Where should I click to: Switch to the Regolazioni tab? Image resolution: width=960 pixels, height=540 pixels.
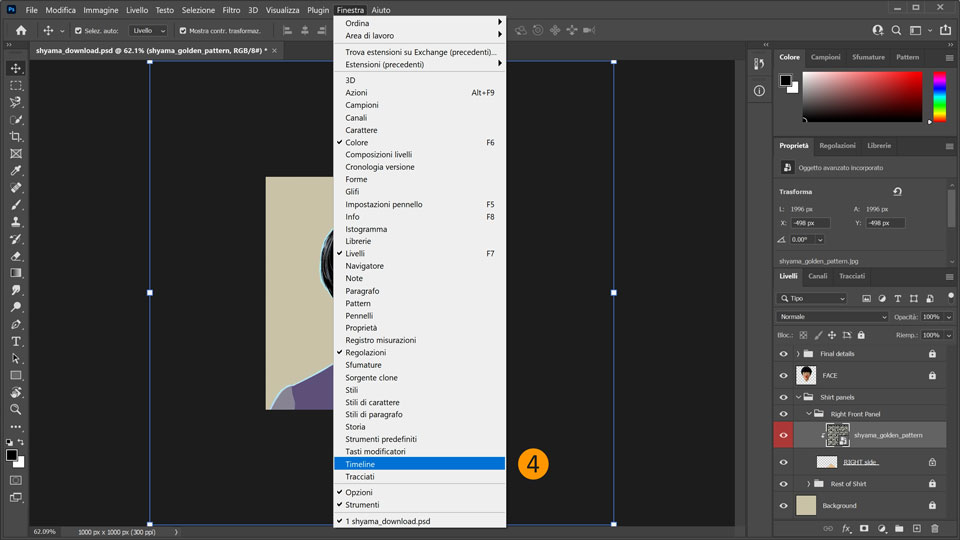(837, 146)
